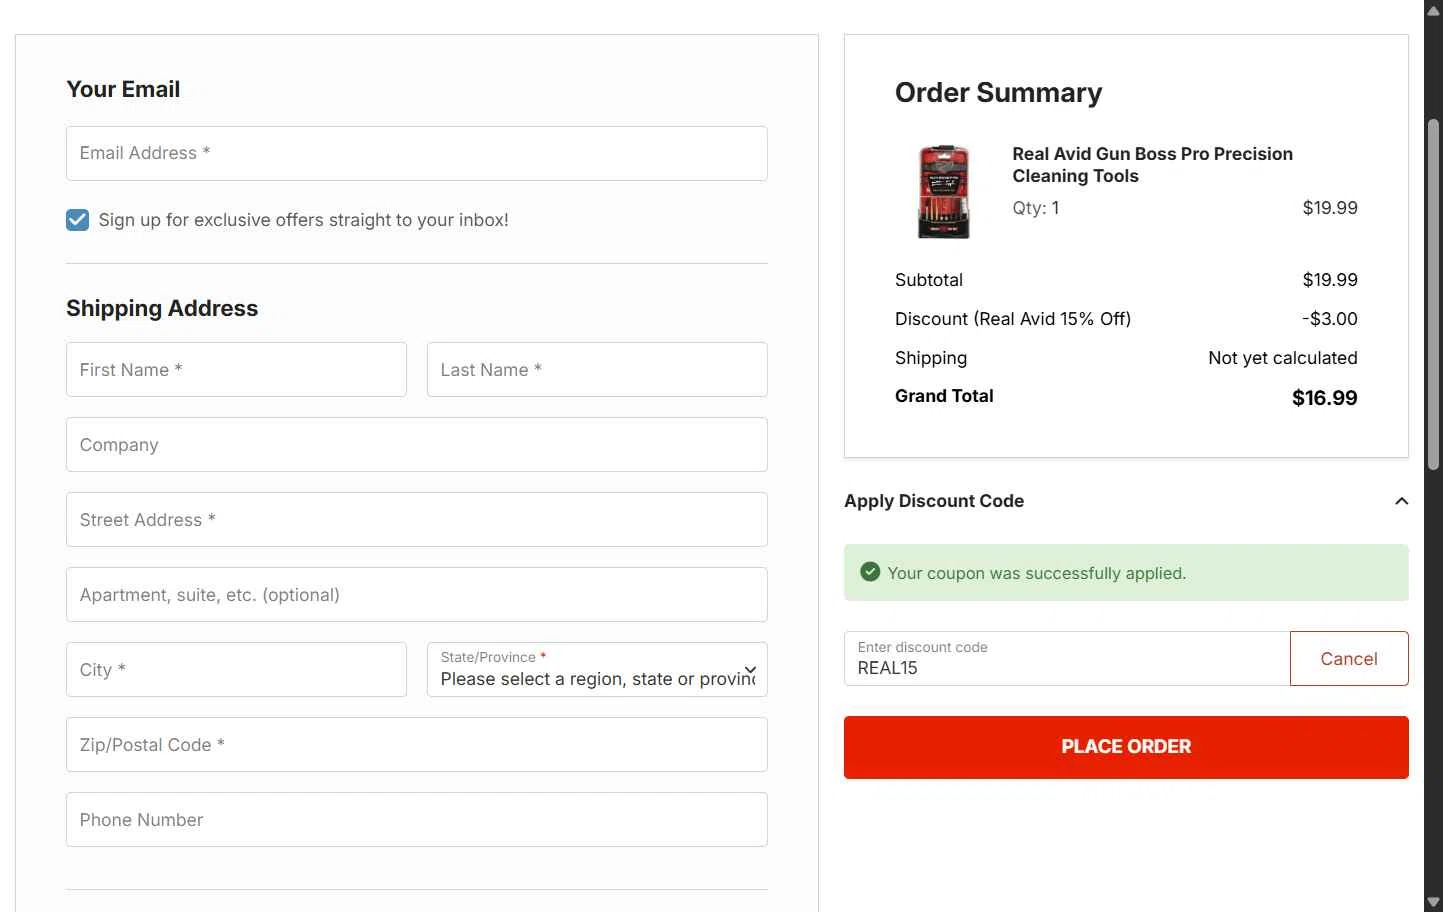Image resolution: width=1443 pixels, height=912 pixels.
Task: Click the Real Avid Gun Boss product title
Action: tap(1152, 165)
